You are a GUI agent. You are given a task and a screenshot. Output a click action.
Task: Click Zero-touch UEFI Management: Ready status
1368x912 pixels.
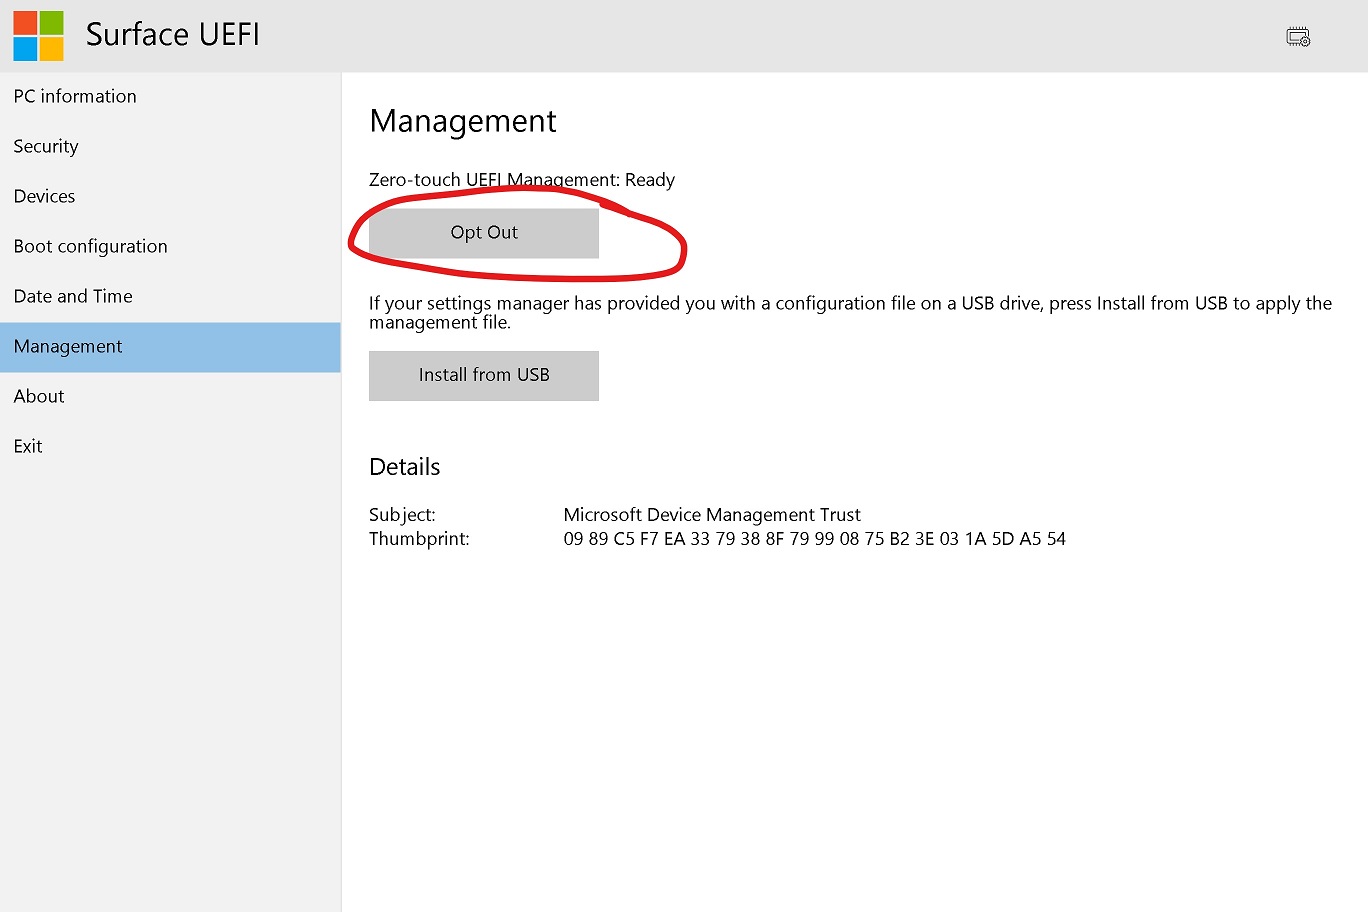coord(522,180)
